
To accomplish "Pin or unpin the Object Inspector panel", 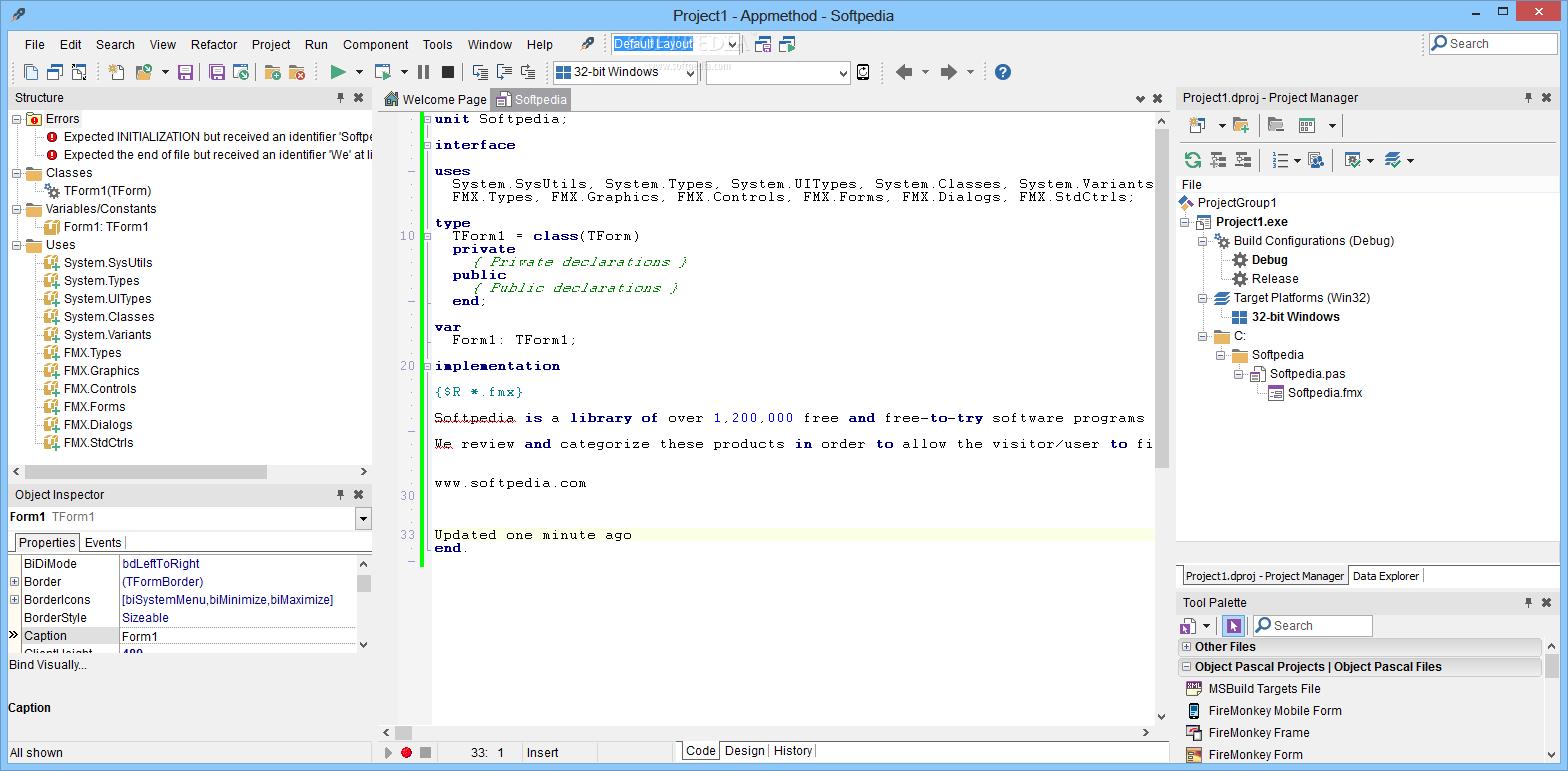I will click(x=340, y=495).
